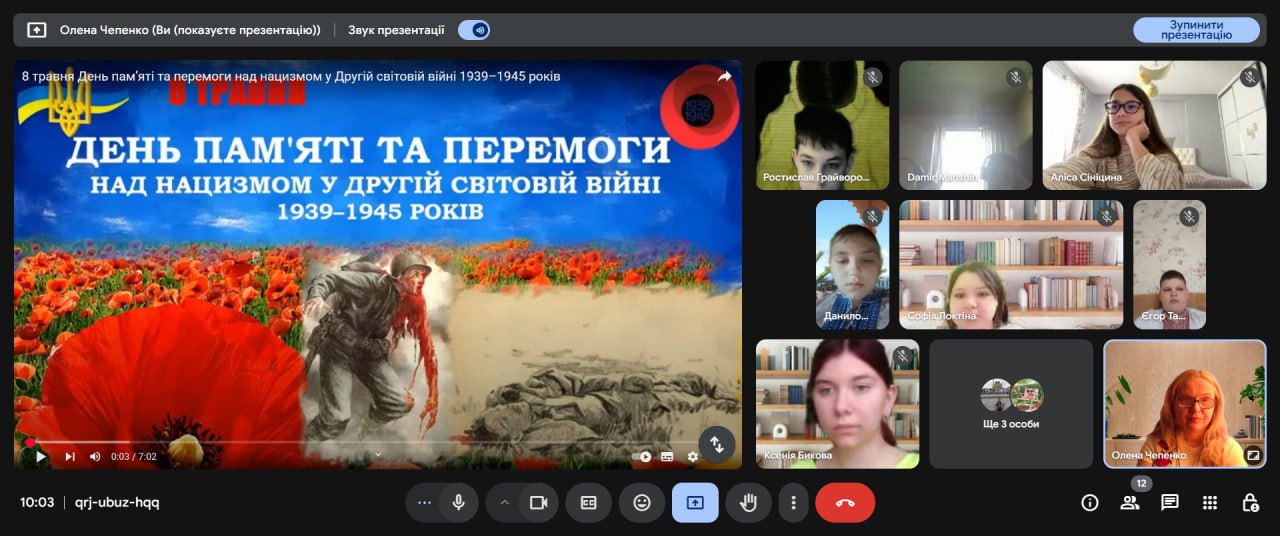The height and width of the screenshot is (536, 1280).
Task: Open the activities grid menu
Action: pos(1210,503)
